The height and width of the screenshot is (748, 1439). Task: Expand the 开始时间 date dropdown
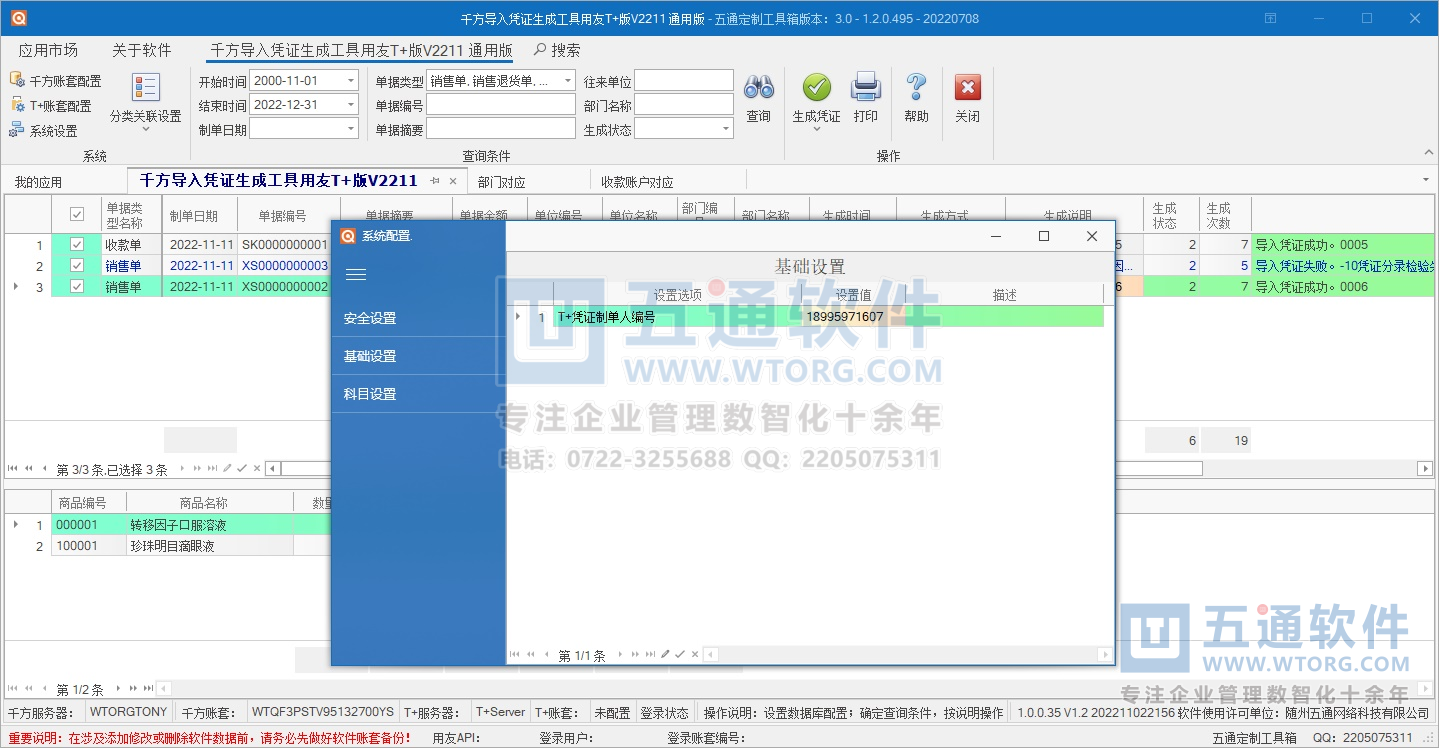tap(350, 81)
